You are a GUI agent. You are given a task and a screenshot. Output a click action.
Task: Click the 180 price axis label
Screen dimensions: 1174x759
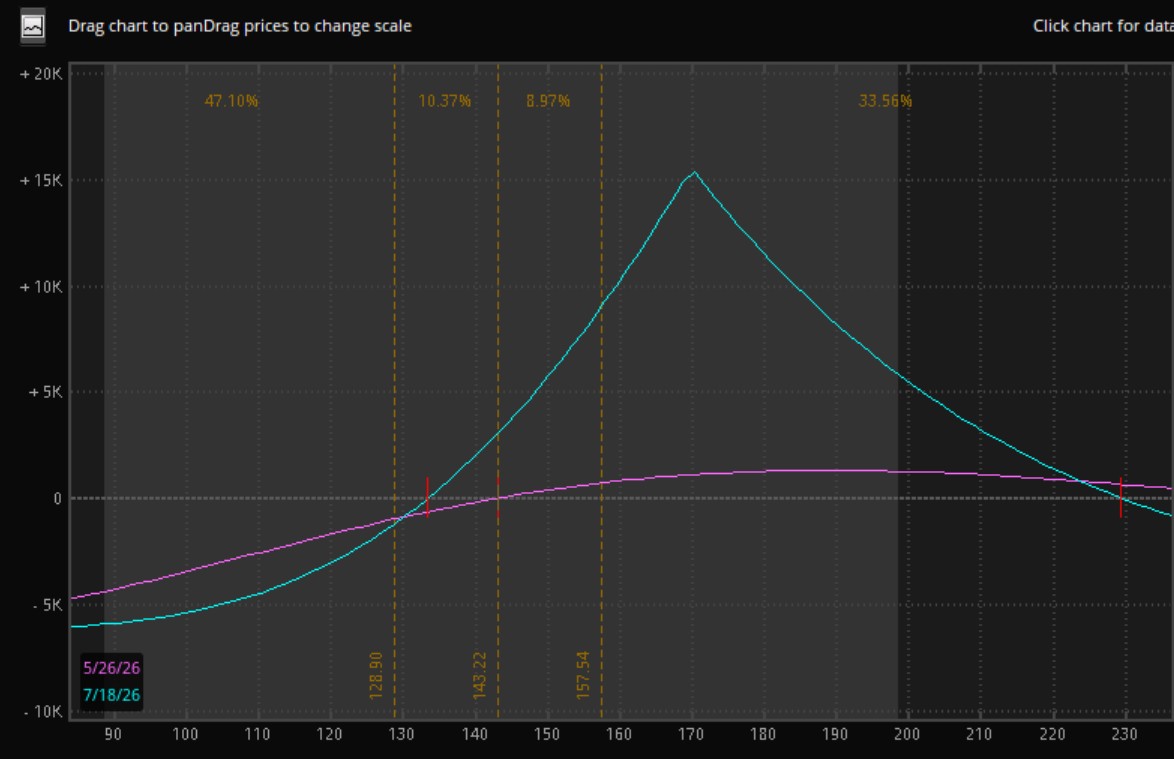(763, 734)
